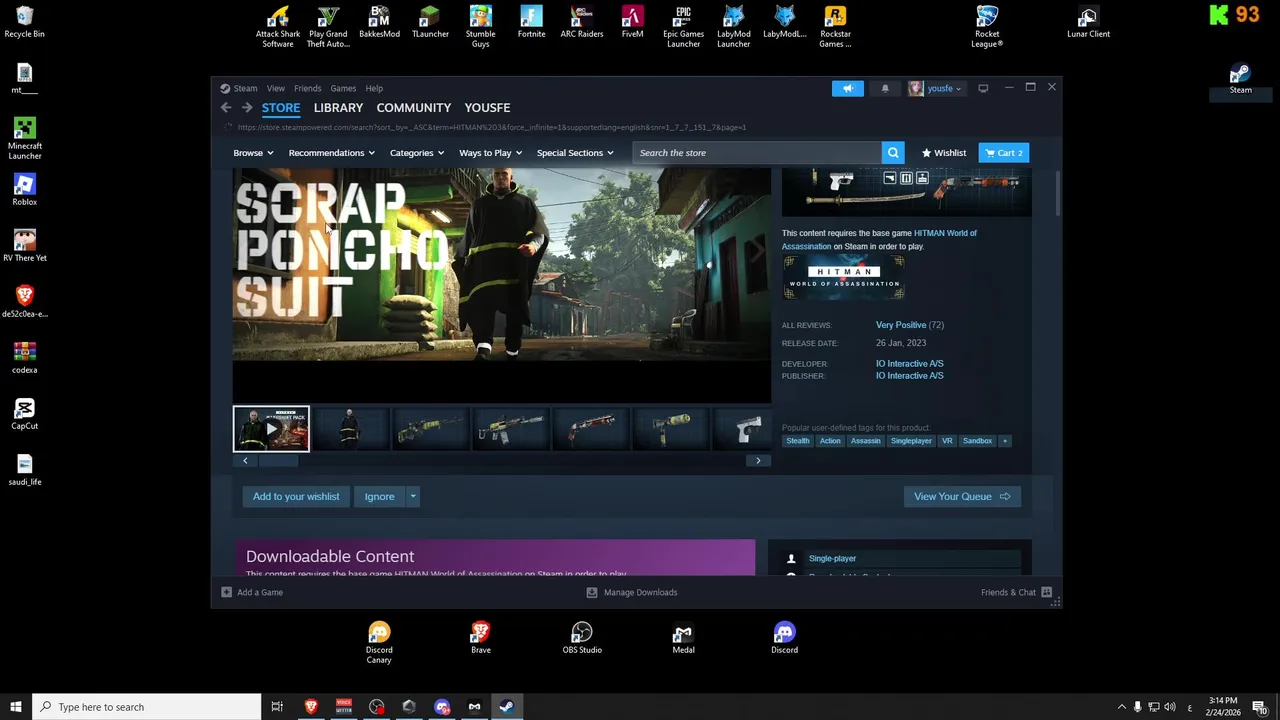Image resolution: width=1280 pixels, height=720 pixels.
Task: Open the YOUSFE profile tab
Action: coord(487,108)
